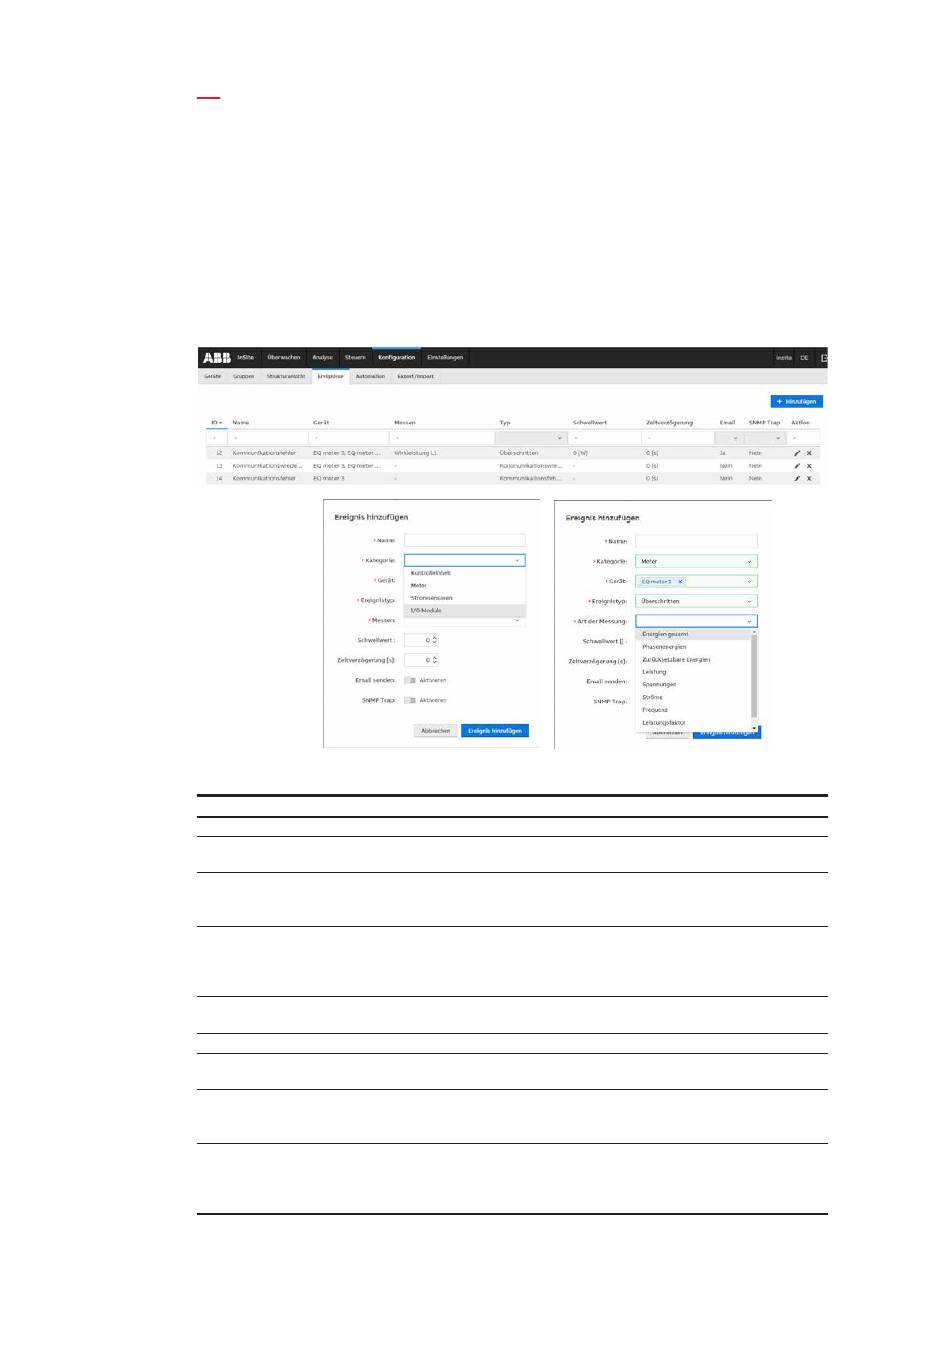Click the edit pencil for event ID 12
Viewport: 950px width, 1360px height.
point(797,453)
